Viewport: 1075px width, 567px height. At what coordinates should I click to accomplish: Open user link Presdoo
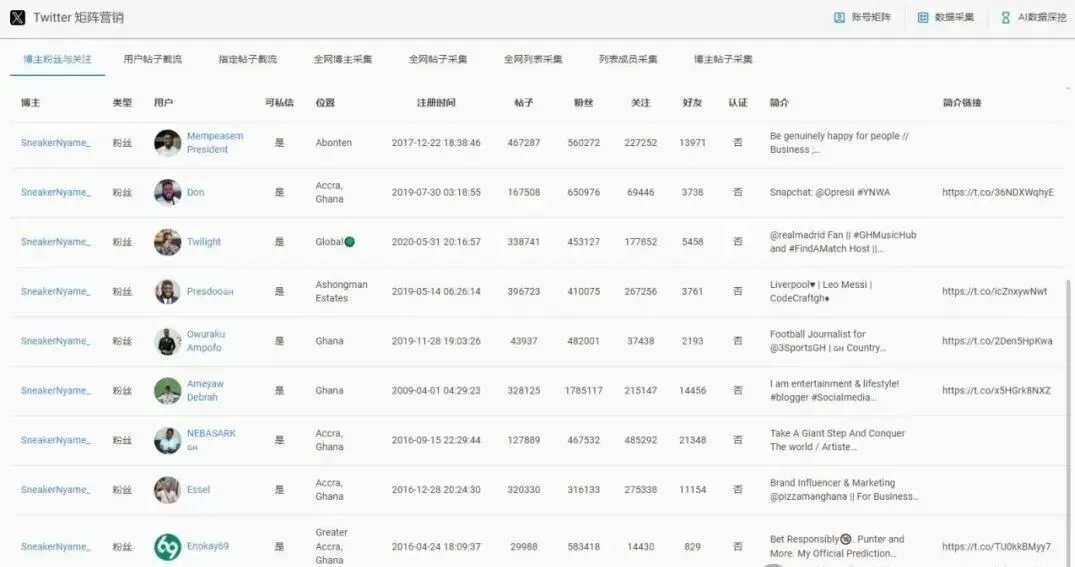pos(210,291)
